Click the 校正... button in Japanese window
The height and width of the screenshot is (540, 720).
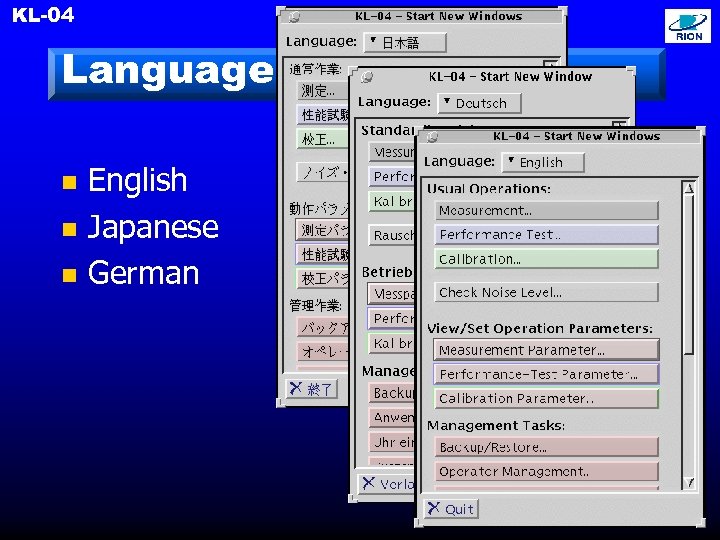point(322,139)
